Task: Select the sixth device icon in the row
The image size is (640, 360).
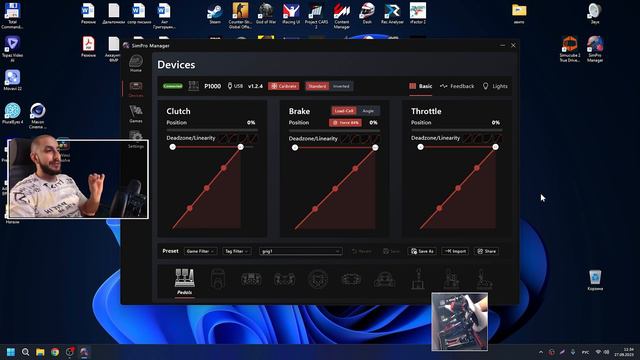Action: (x=351, y=279)
